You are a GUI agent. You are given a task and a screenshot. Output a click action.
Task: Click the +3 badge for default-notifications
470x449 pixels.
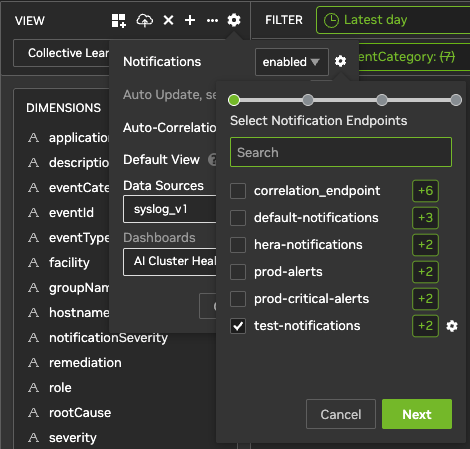[425, 218]
